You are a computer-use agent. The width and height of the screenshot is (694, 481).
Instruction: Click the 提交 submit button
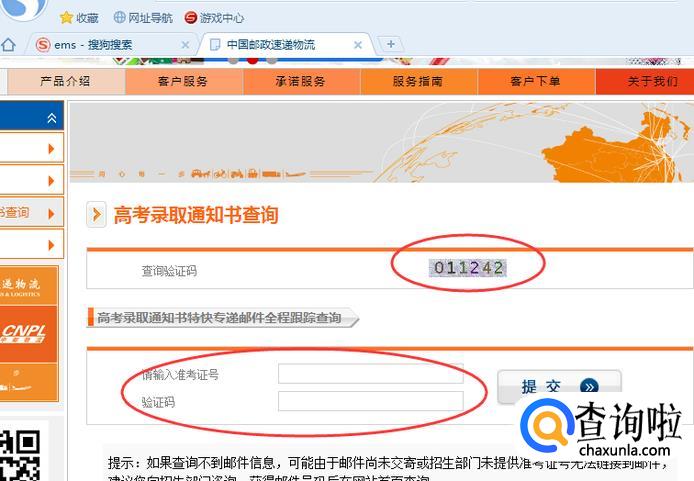[559, 387]
